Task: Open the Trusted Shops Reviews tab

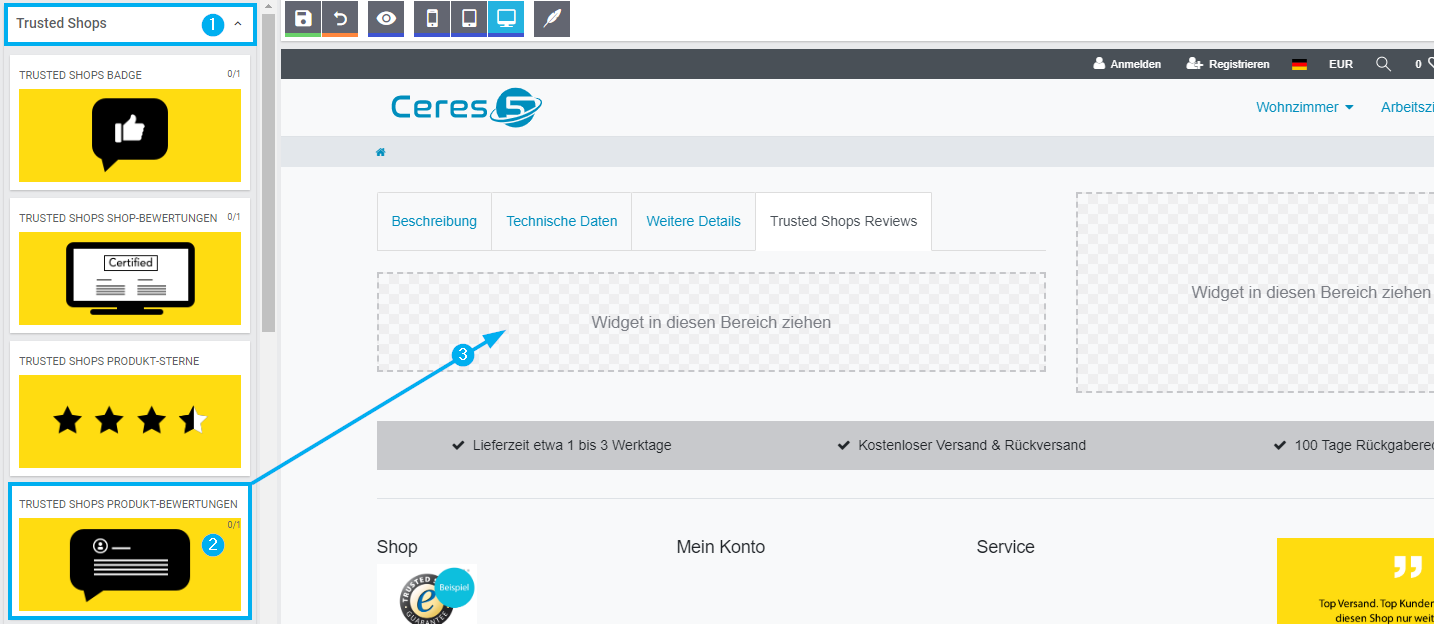Action: pos(843,221)
